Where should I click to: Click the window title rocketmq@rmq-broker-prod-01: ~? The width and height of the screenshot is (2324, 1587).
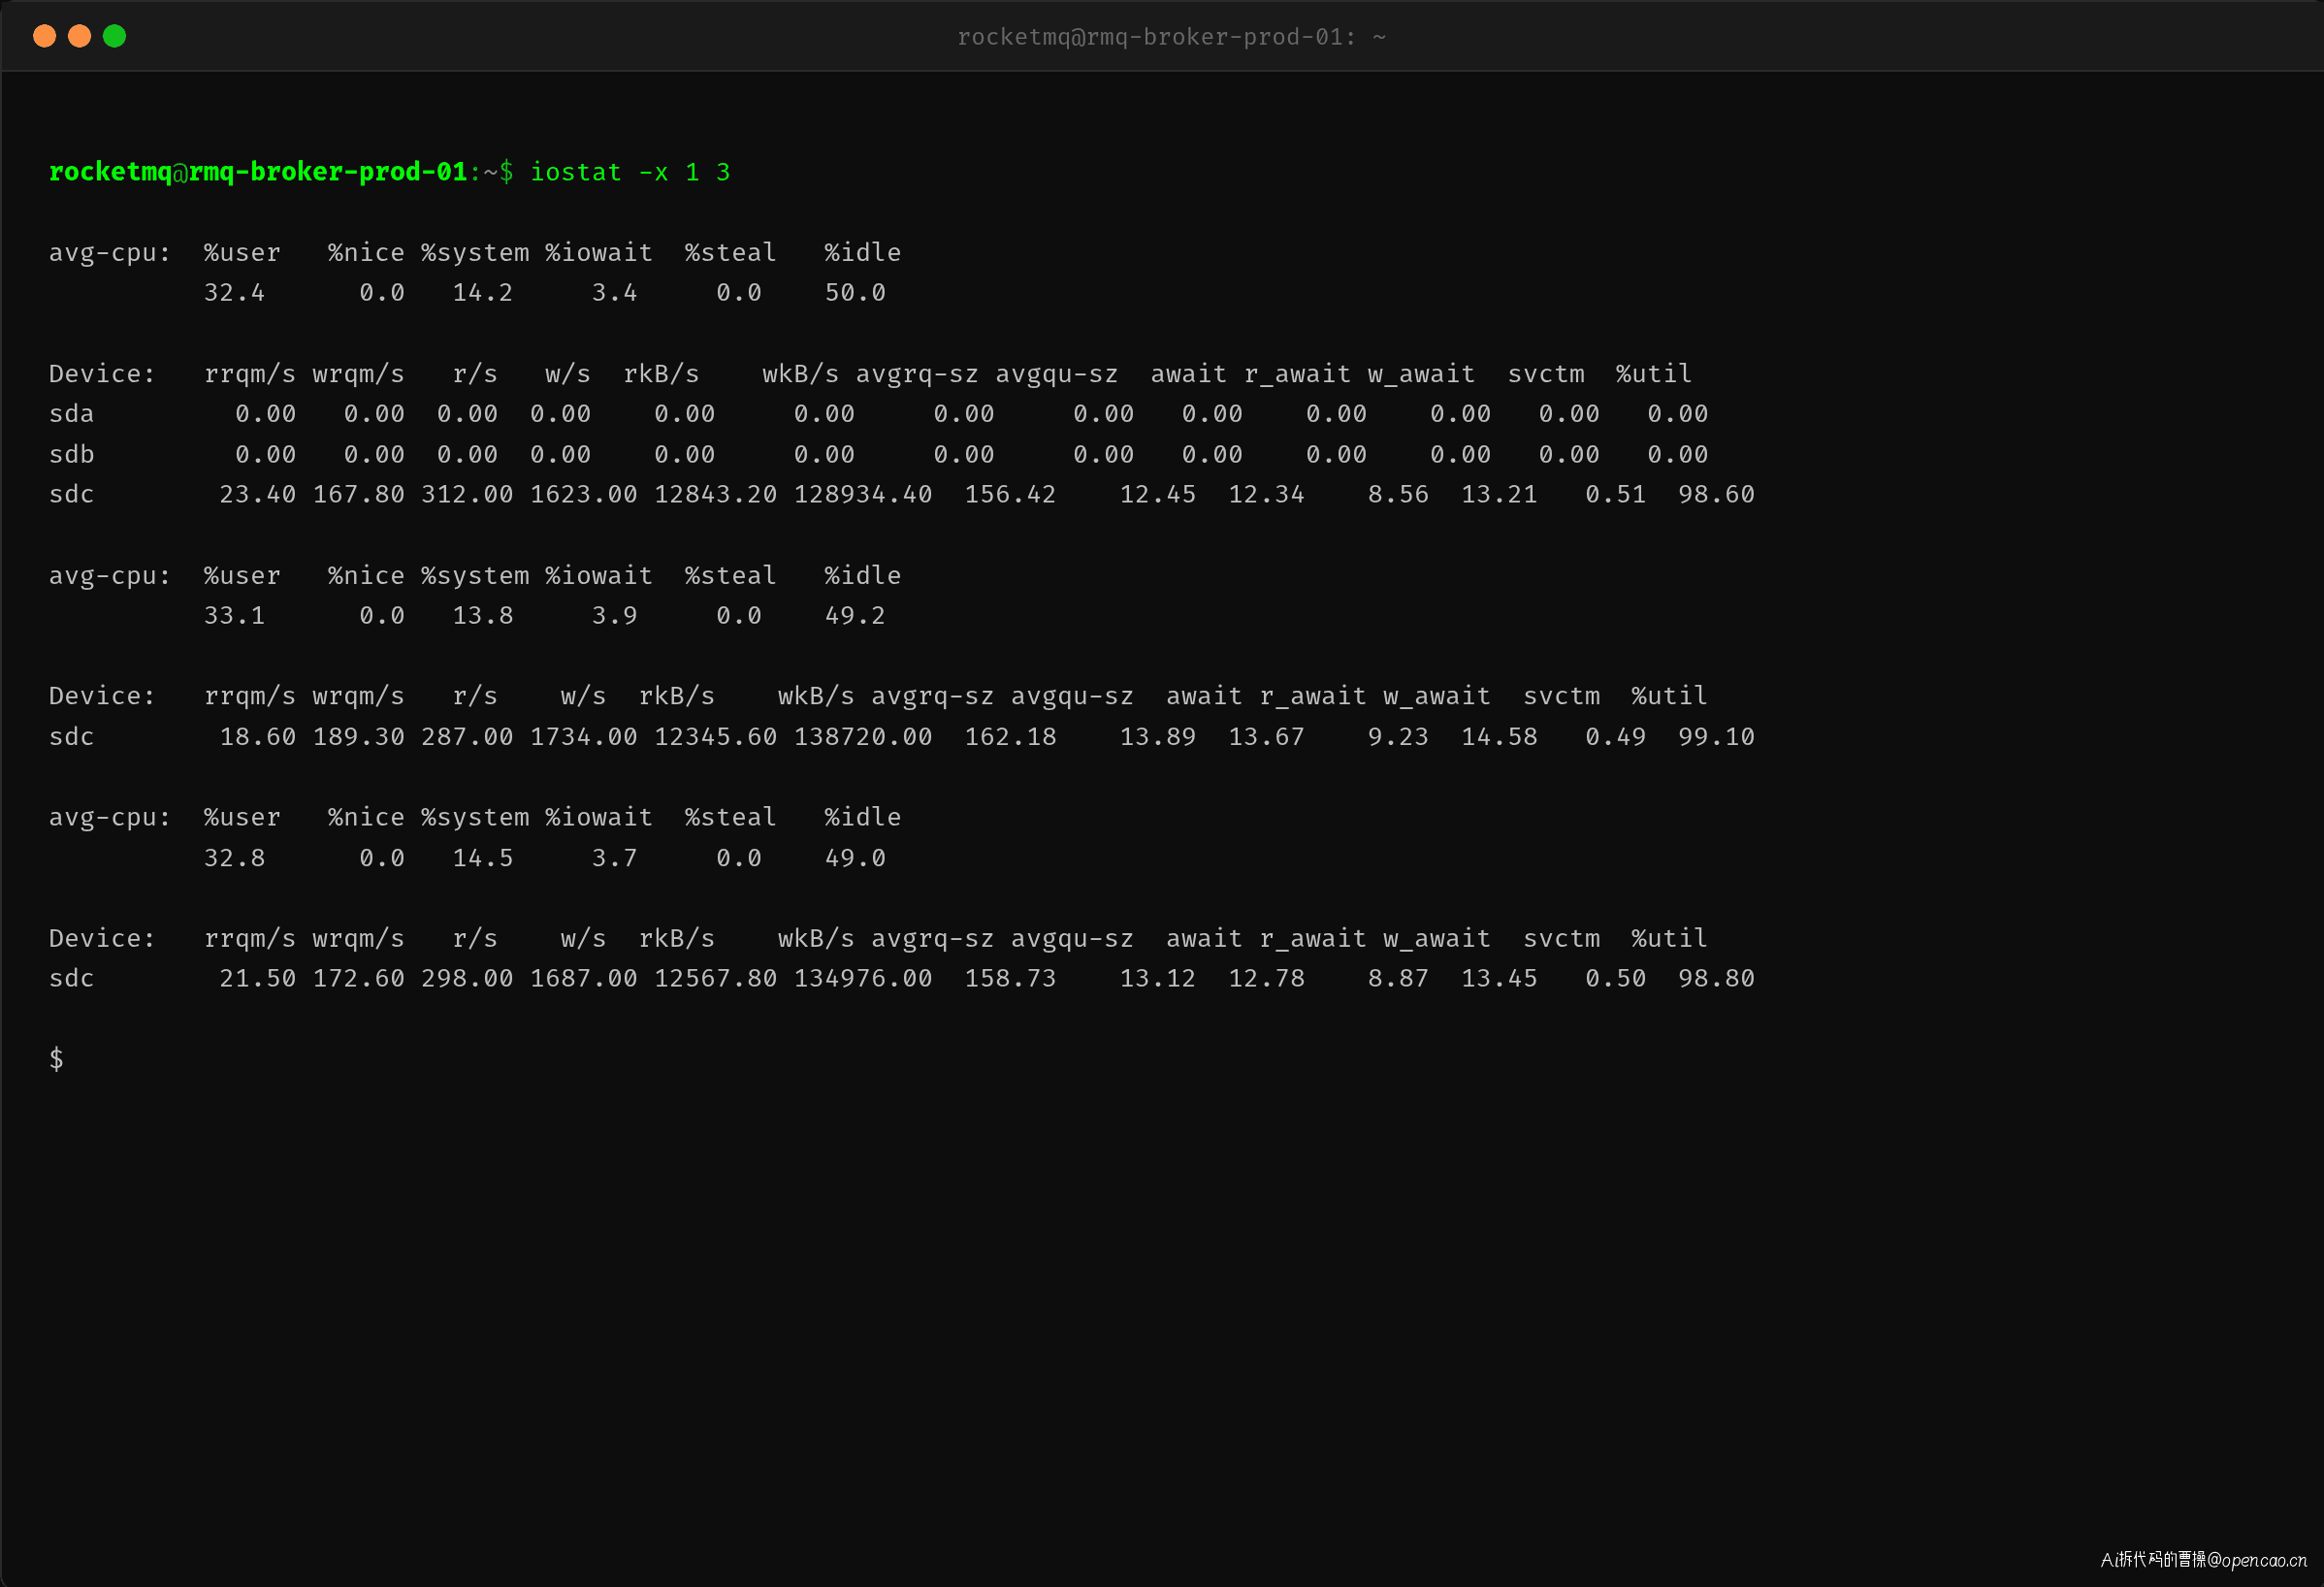(x=1171, y=37)
